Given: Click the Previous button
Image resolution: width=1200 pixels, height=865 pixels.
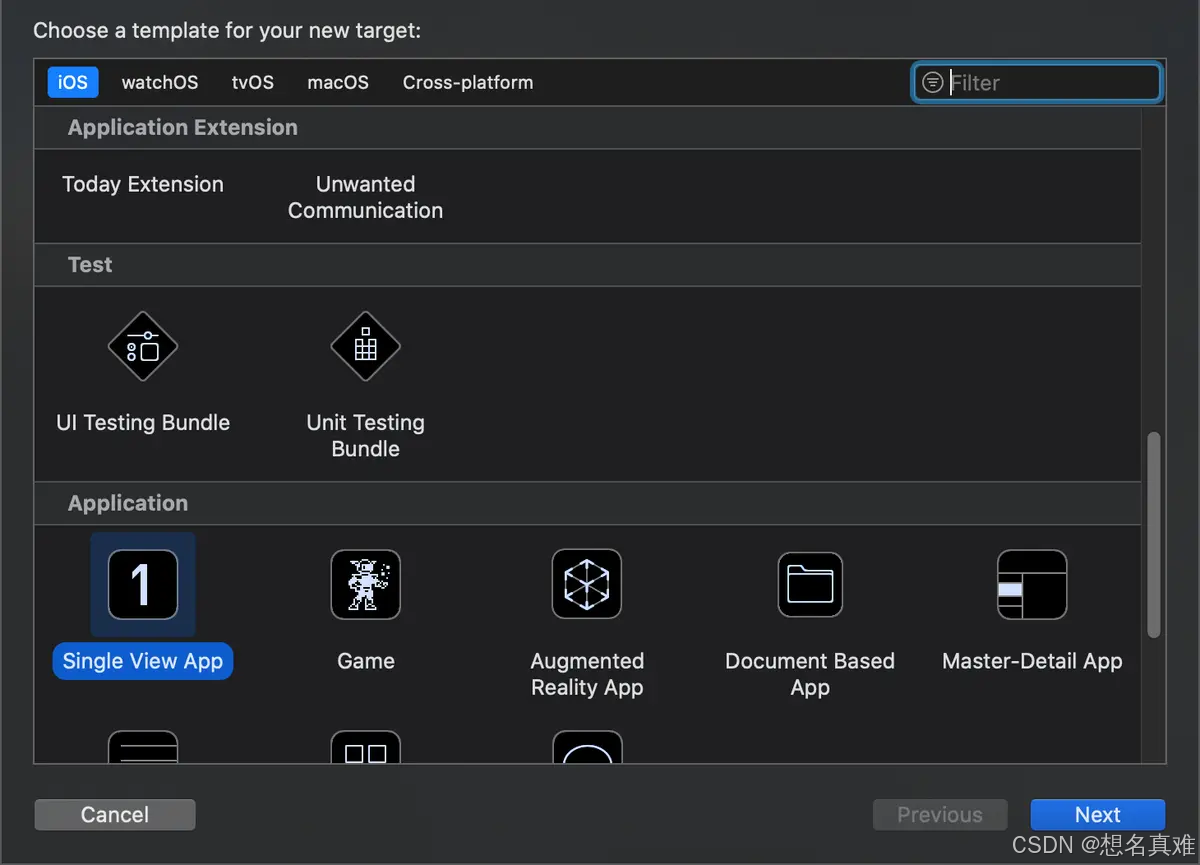Looking at the screenshot, I should 939,814.
